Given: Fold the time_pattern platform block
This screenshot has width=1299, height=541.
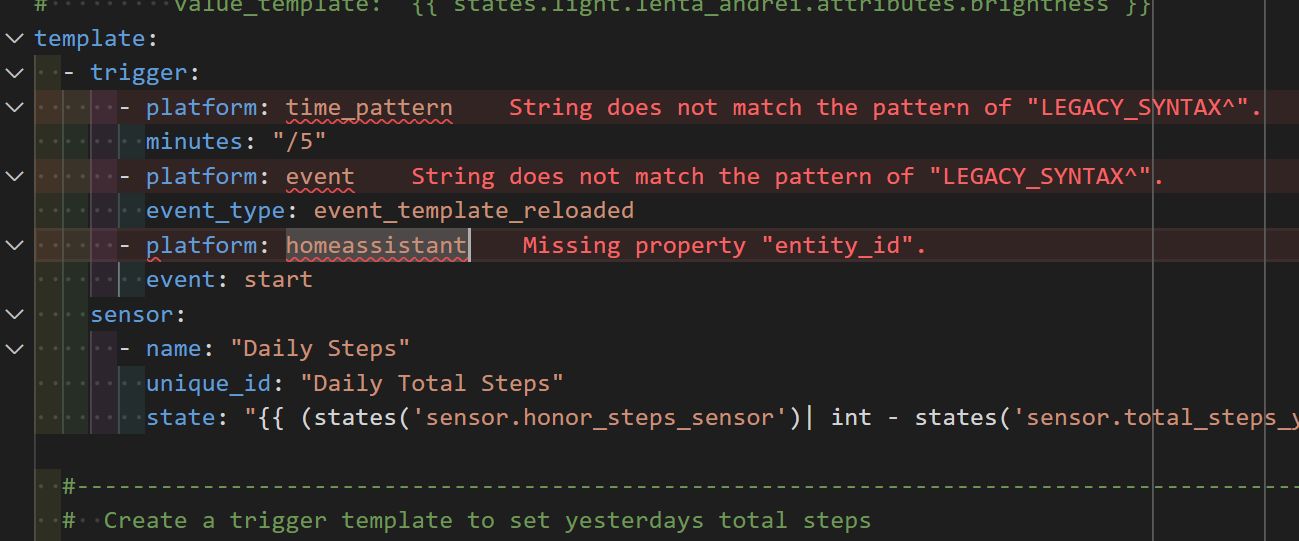Looking at the screenshot, I should [x=13, y=107].
